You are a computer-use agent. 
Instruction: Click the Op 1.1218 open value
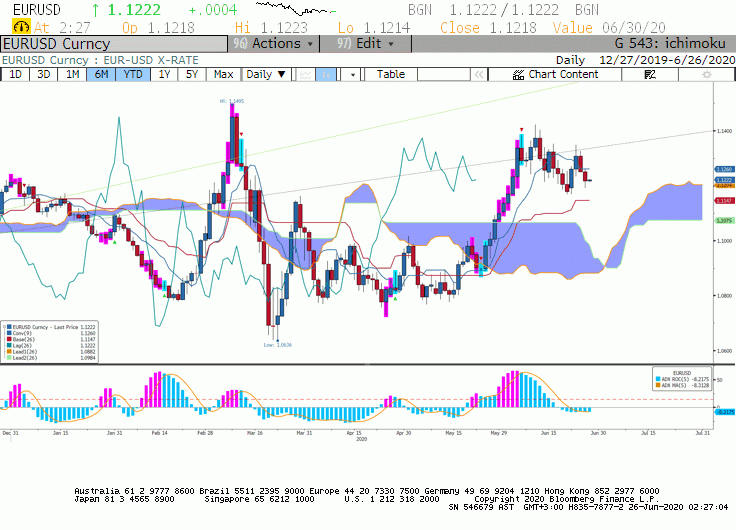(158, 28)
